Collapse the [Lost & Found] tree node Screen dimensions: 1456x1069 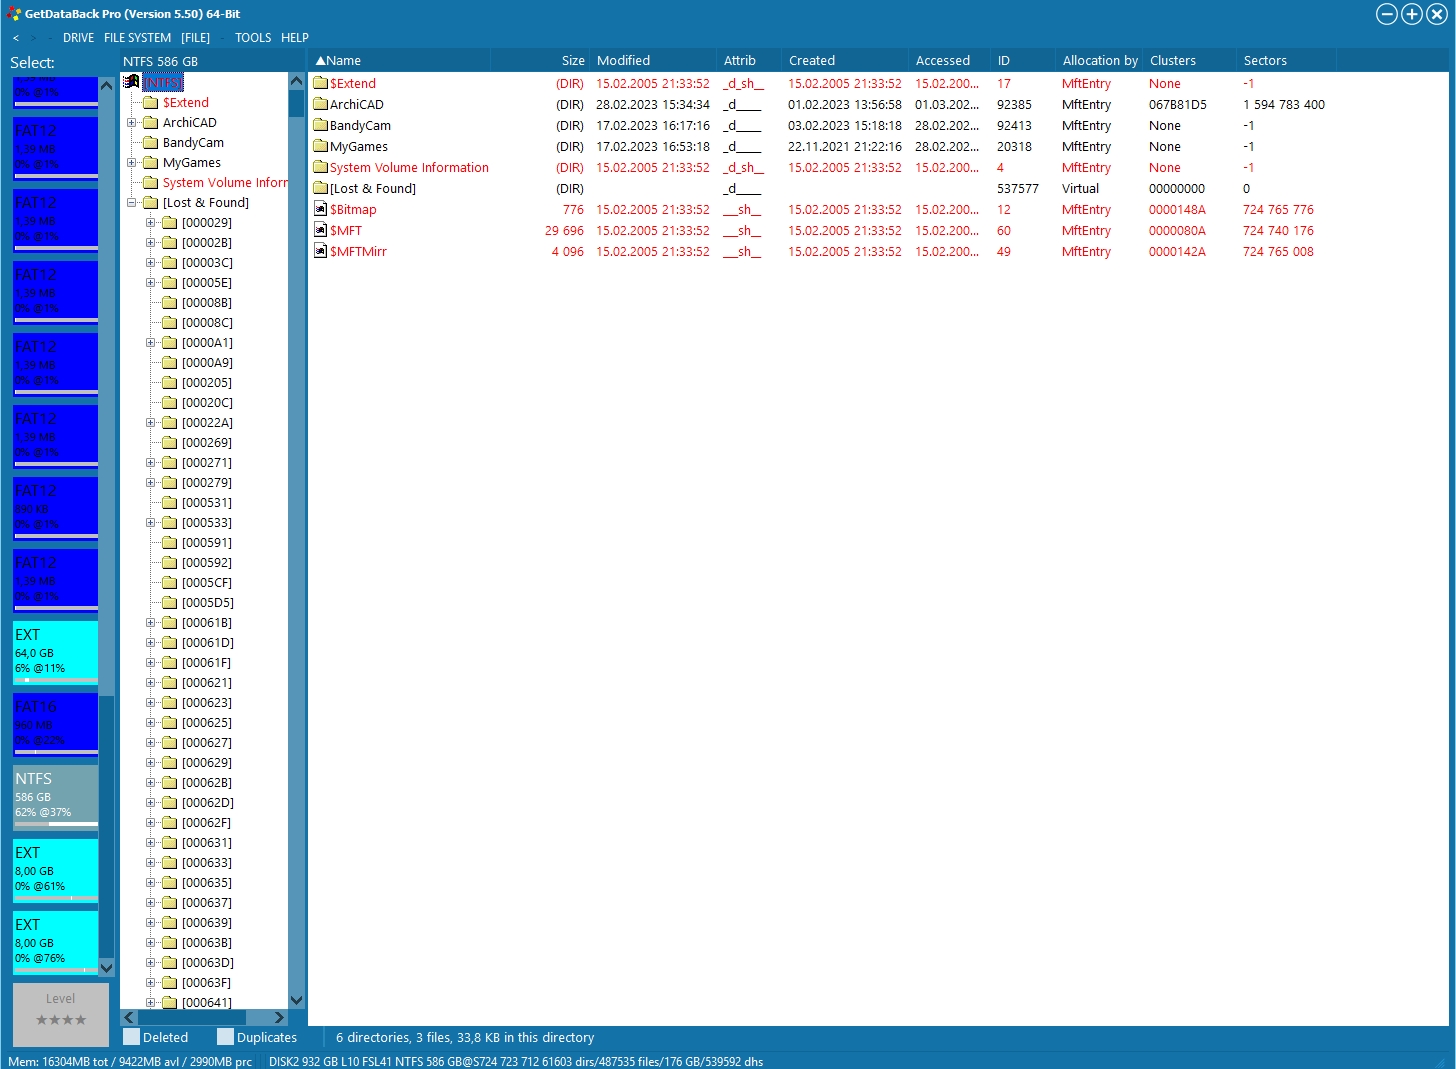coord(131,203)
